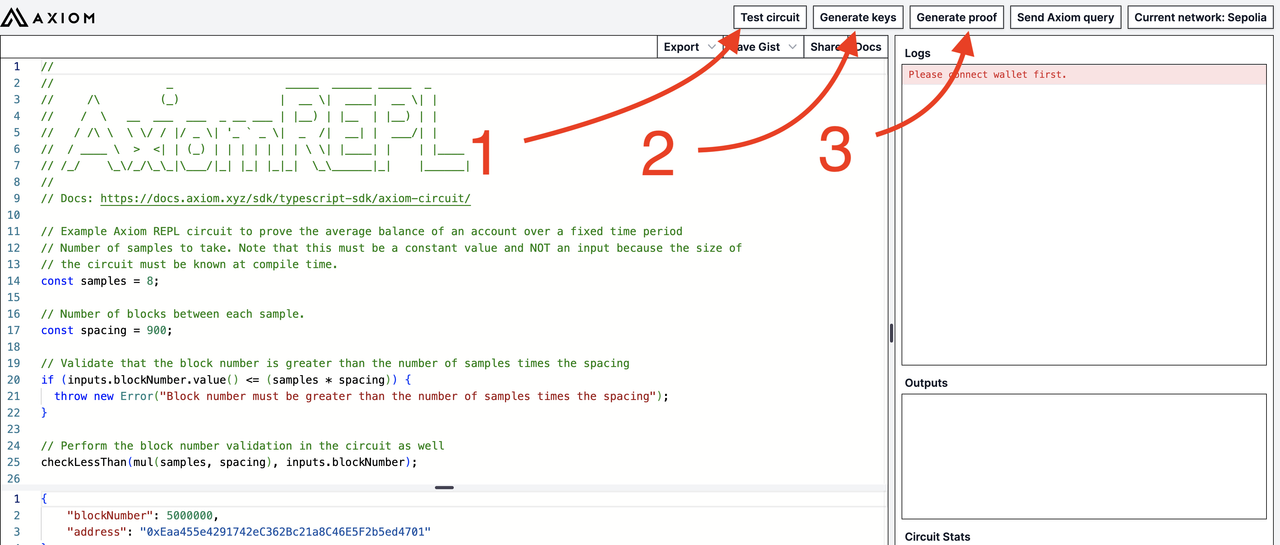Click the 'Example Axiom REPL circuit' comment line
The image size is (1280, 545).
click(x=362, y=231)
